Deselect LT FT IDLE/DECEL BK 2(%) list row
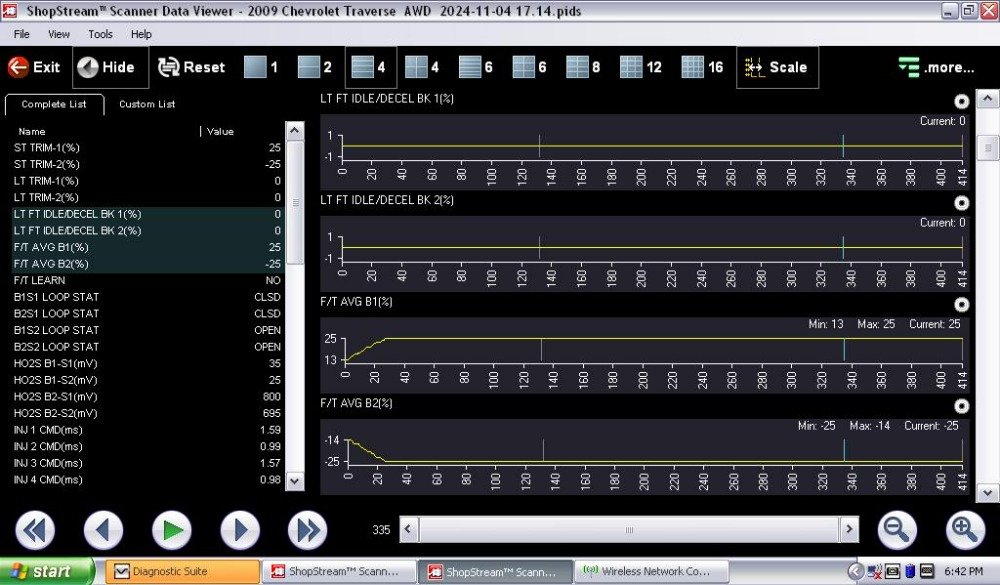1000x585 pixels. click(x=147, y=230)
